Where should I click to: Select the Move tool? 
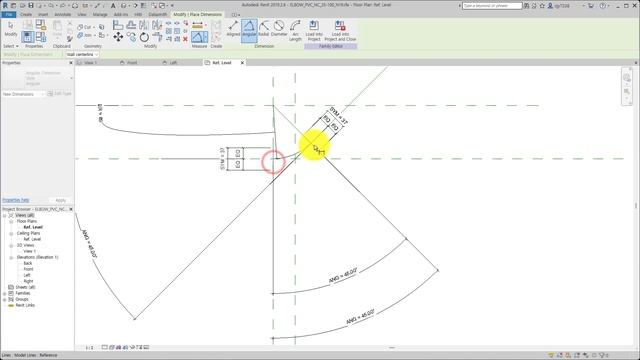[118, 37]
